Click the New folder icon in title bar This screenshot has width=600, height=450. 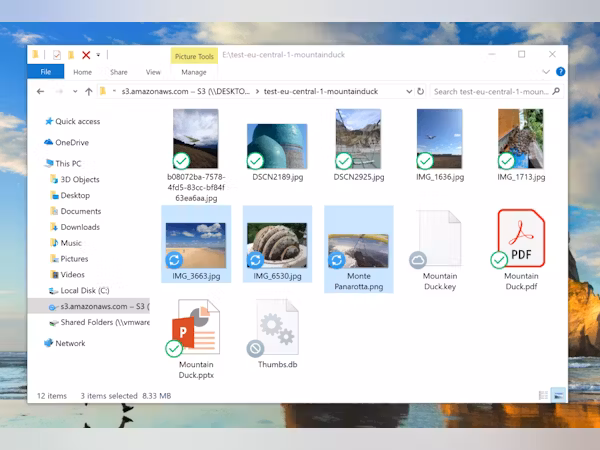(x=71, y=55)
